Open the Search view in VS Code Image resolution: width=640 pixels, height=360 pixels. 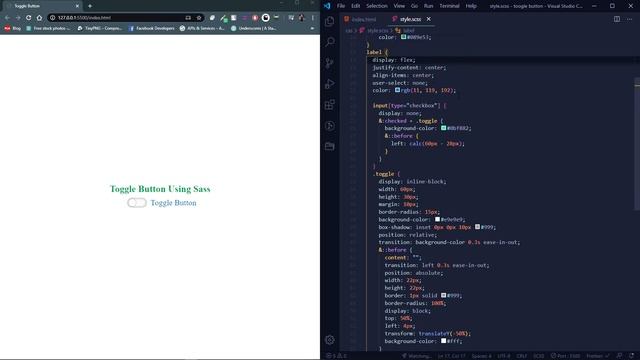330,42
